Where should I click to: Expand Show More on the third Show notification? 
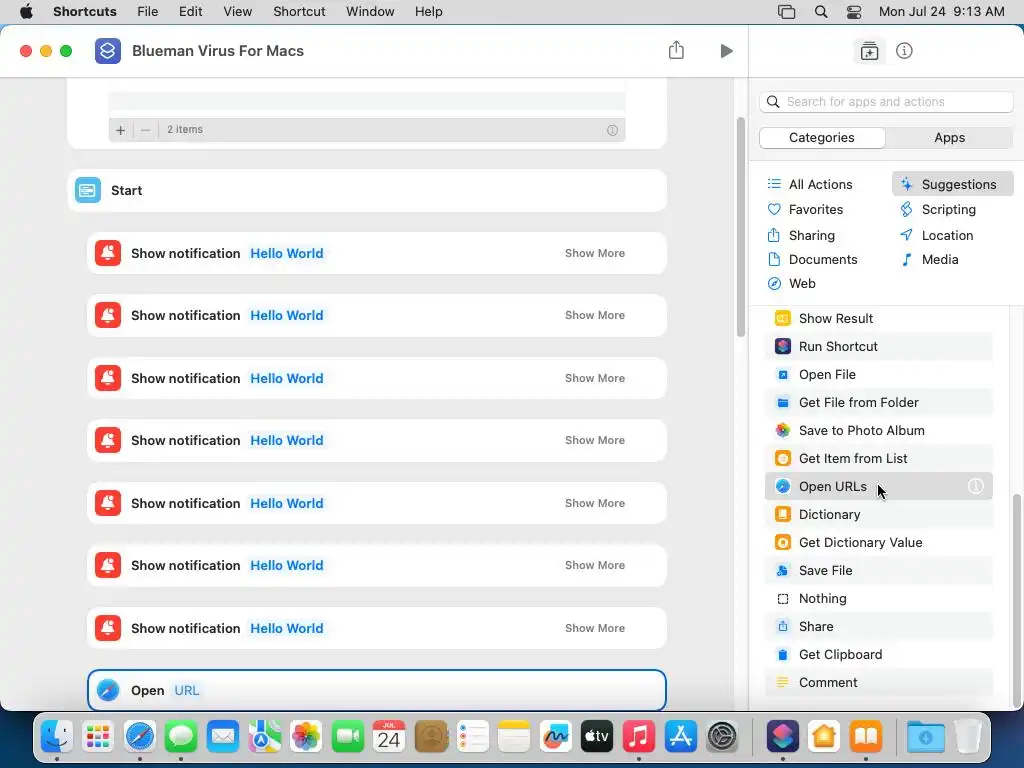click(594, 378)
